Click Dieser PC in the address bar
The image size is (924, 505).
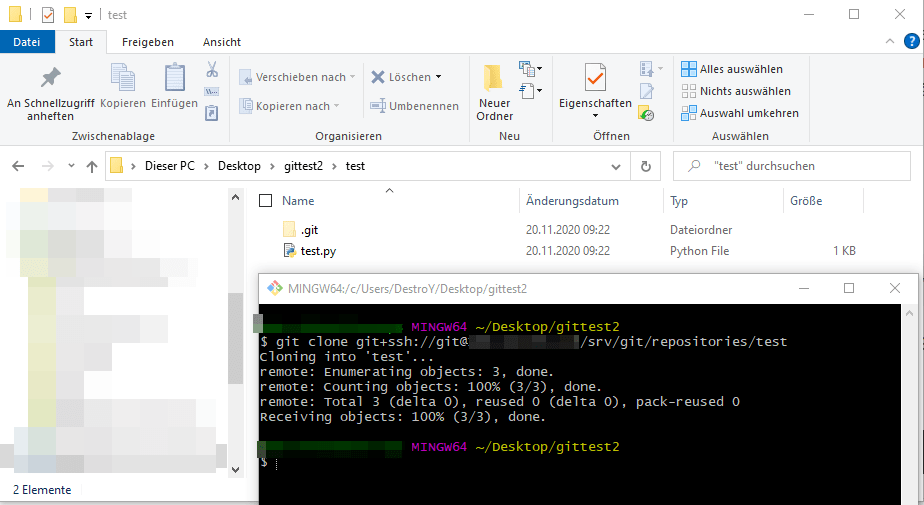[170, 166]
